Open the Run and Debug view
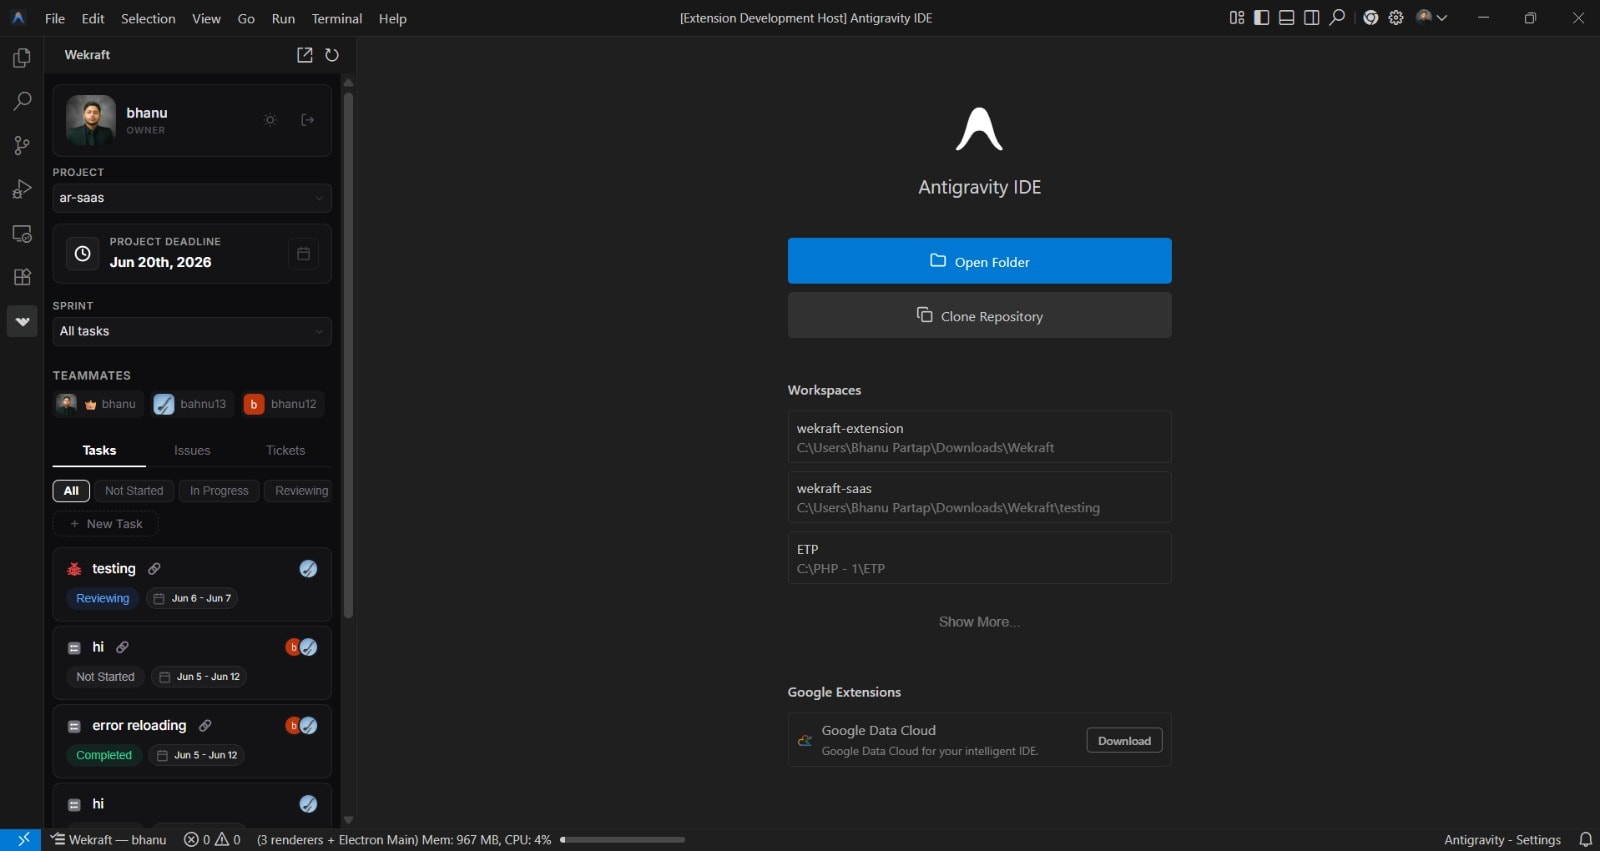Screen dimensions: 1600x851 click(x=21, y=189)
